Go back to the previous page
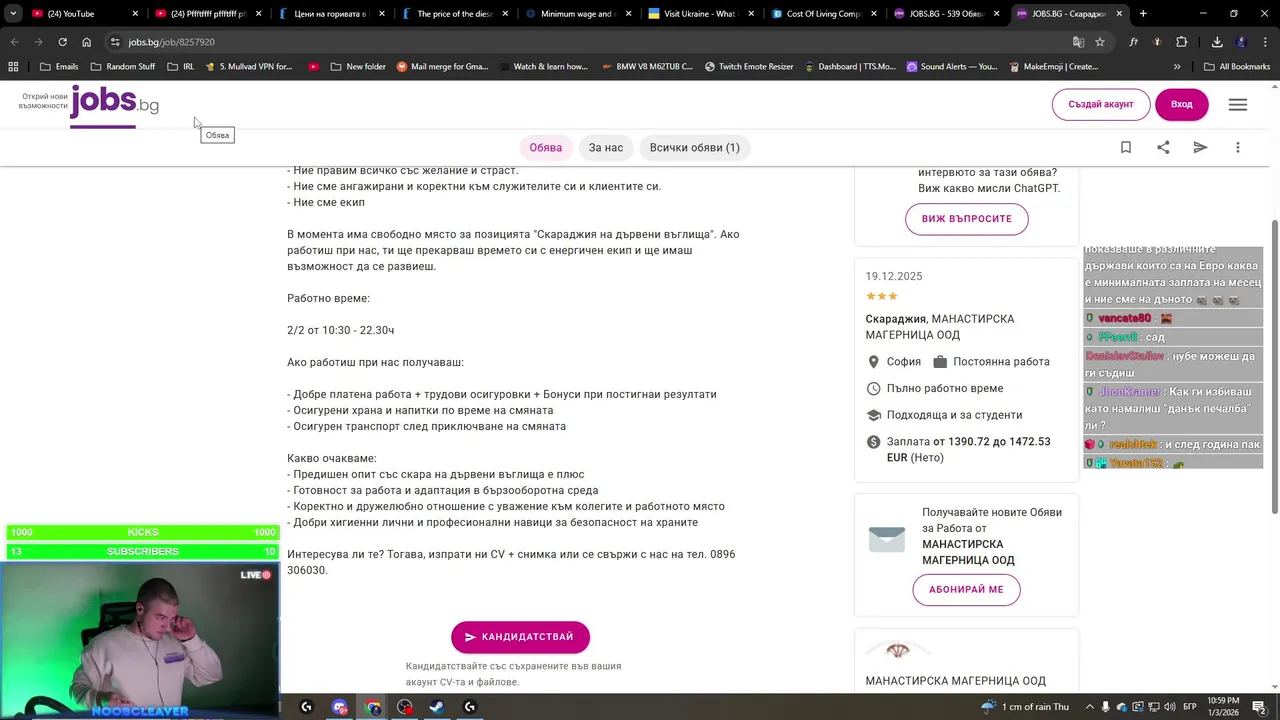Viewport: 1280px width, 720px height. (x=14, y=42)
